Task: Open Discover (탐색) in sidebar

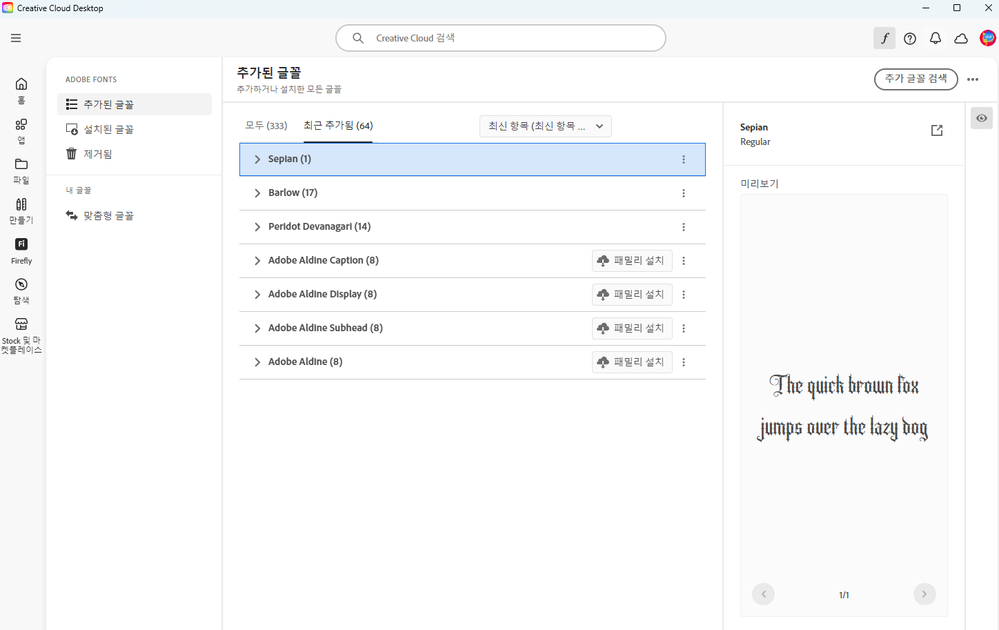Action: coord(21,292)
